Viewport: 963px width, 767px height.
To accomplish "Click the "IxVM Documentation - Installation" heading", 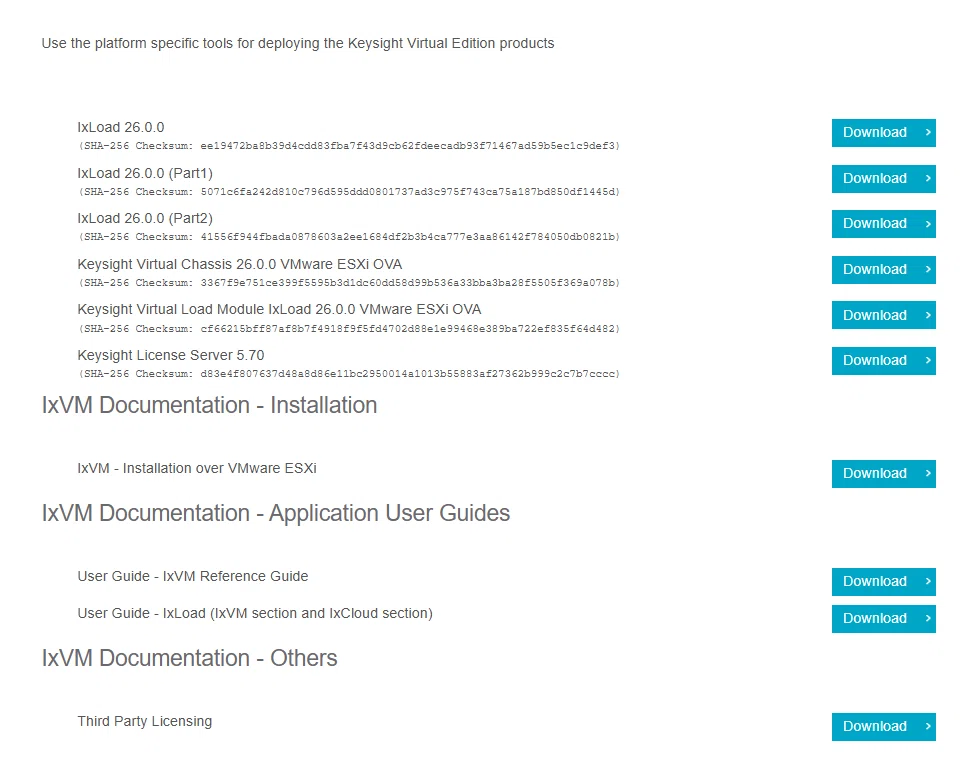I will coord(209,405).
